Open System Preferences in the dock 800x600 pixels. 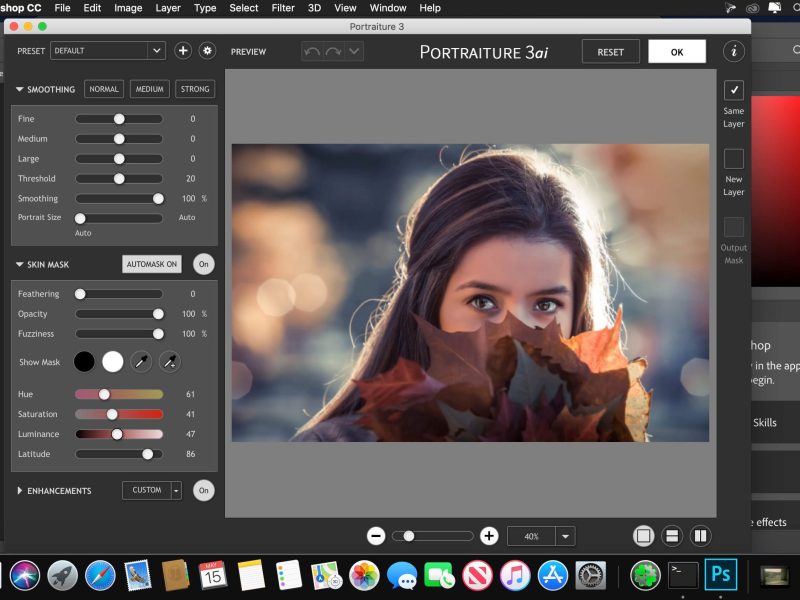pos(590,575)
